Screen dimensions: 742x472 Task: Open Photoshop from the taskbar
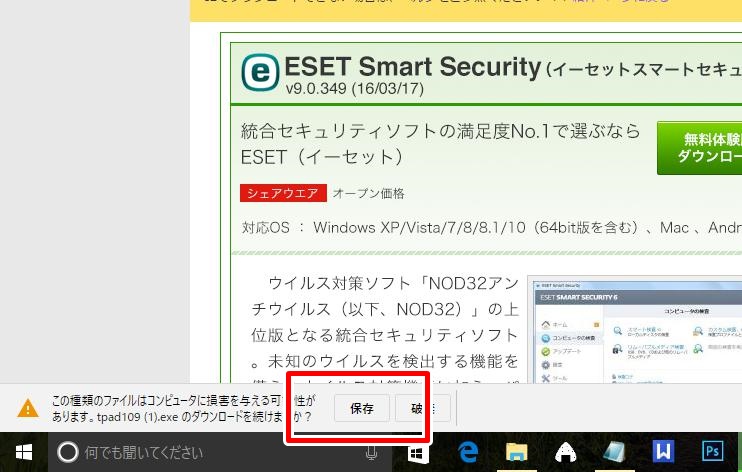(712, 451)
